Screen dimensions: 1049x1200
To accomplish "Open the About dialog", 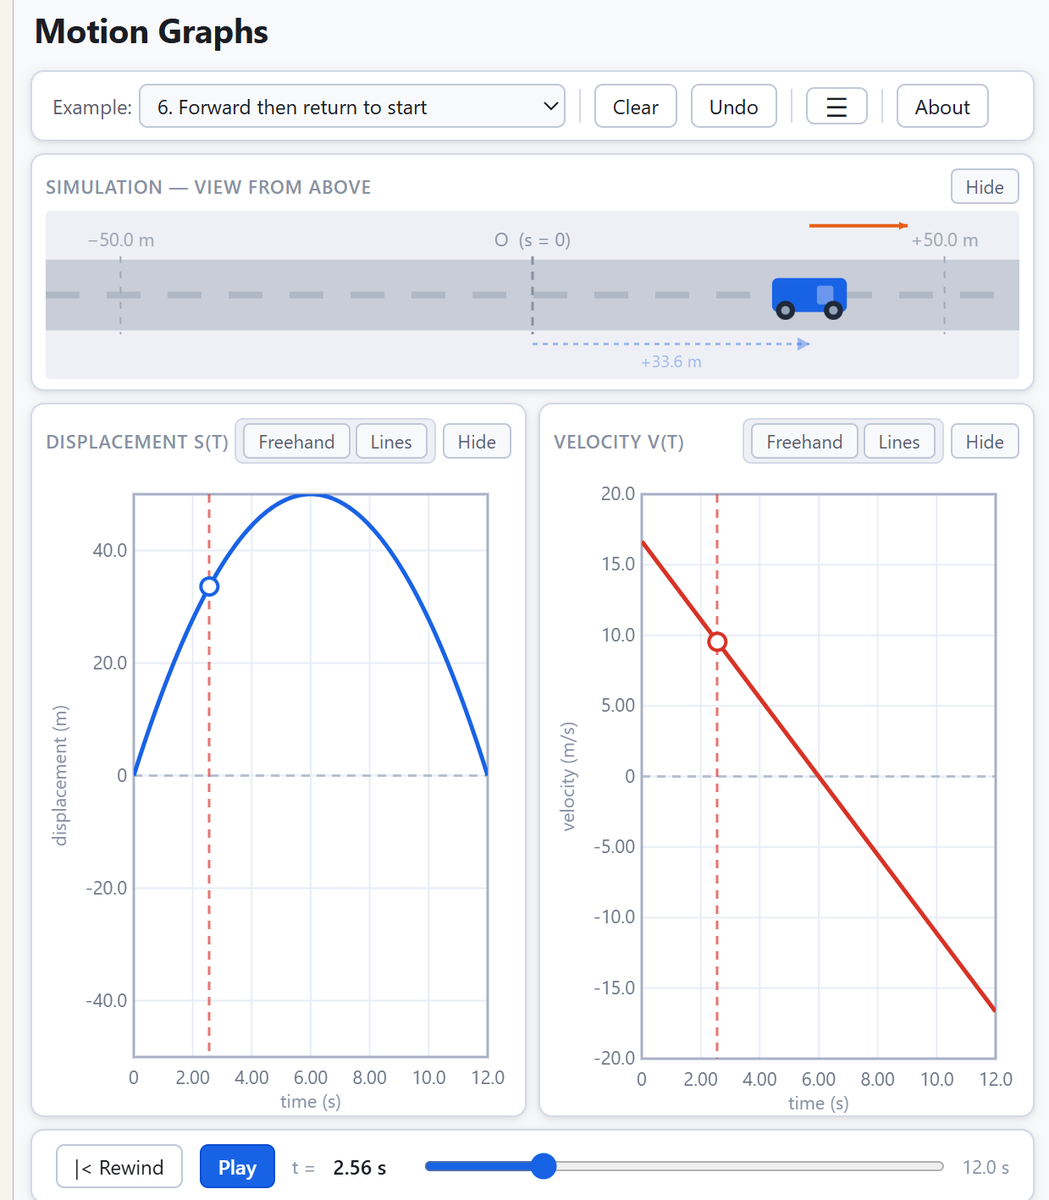I will click(x=942, y=107).
